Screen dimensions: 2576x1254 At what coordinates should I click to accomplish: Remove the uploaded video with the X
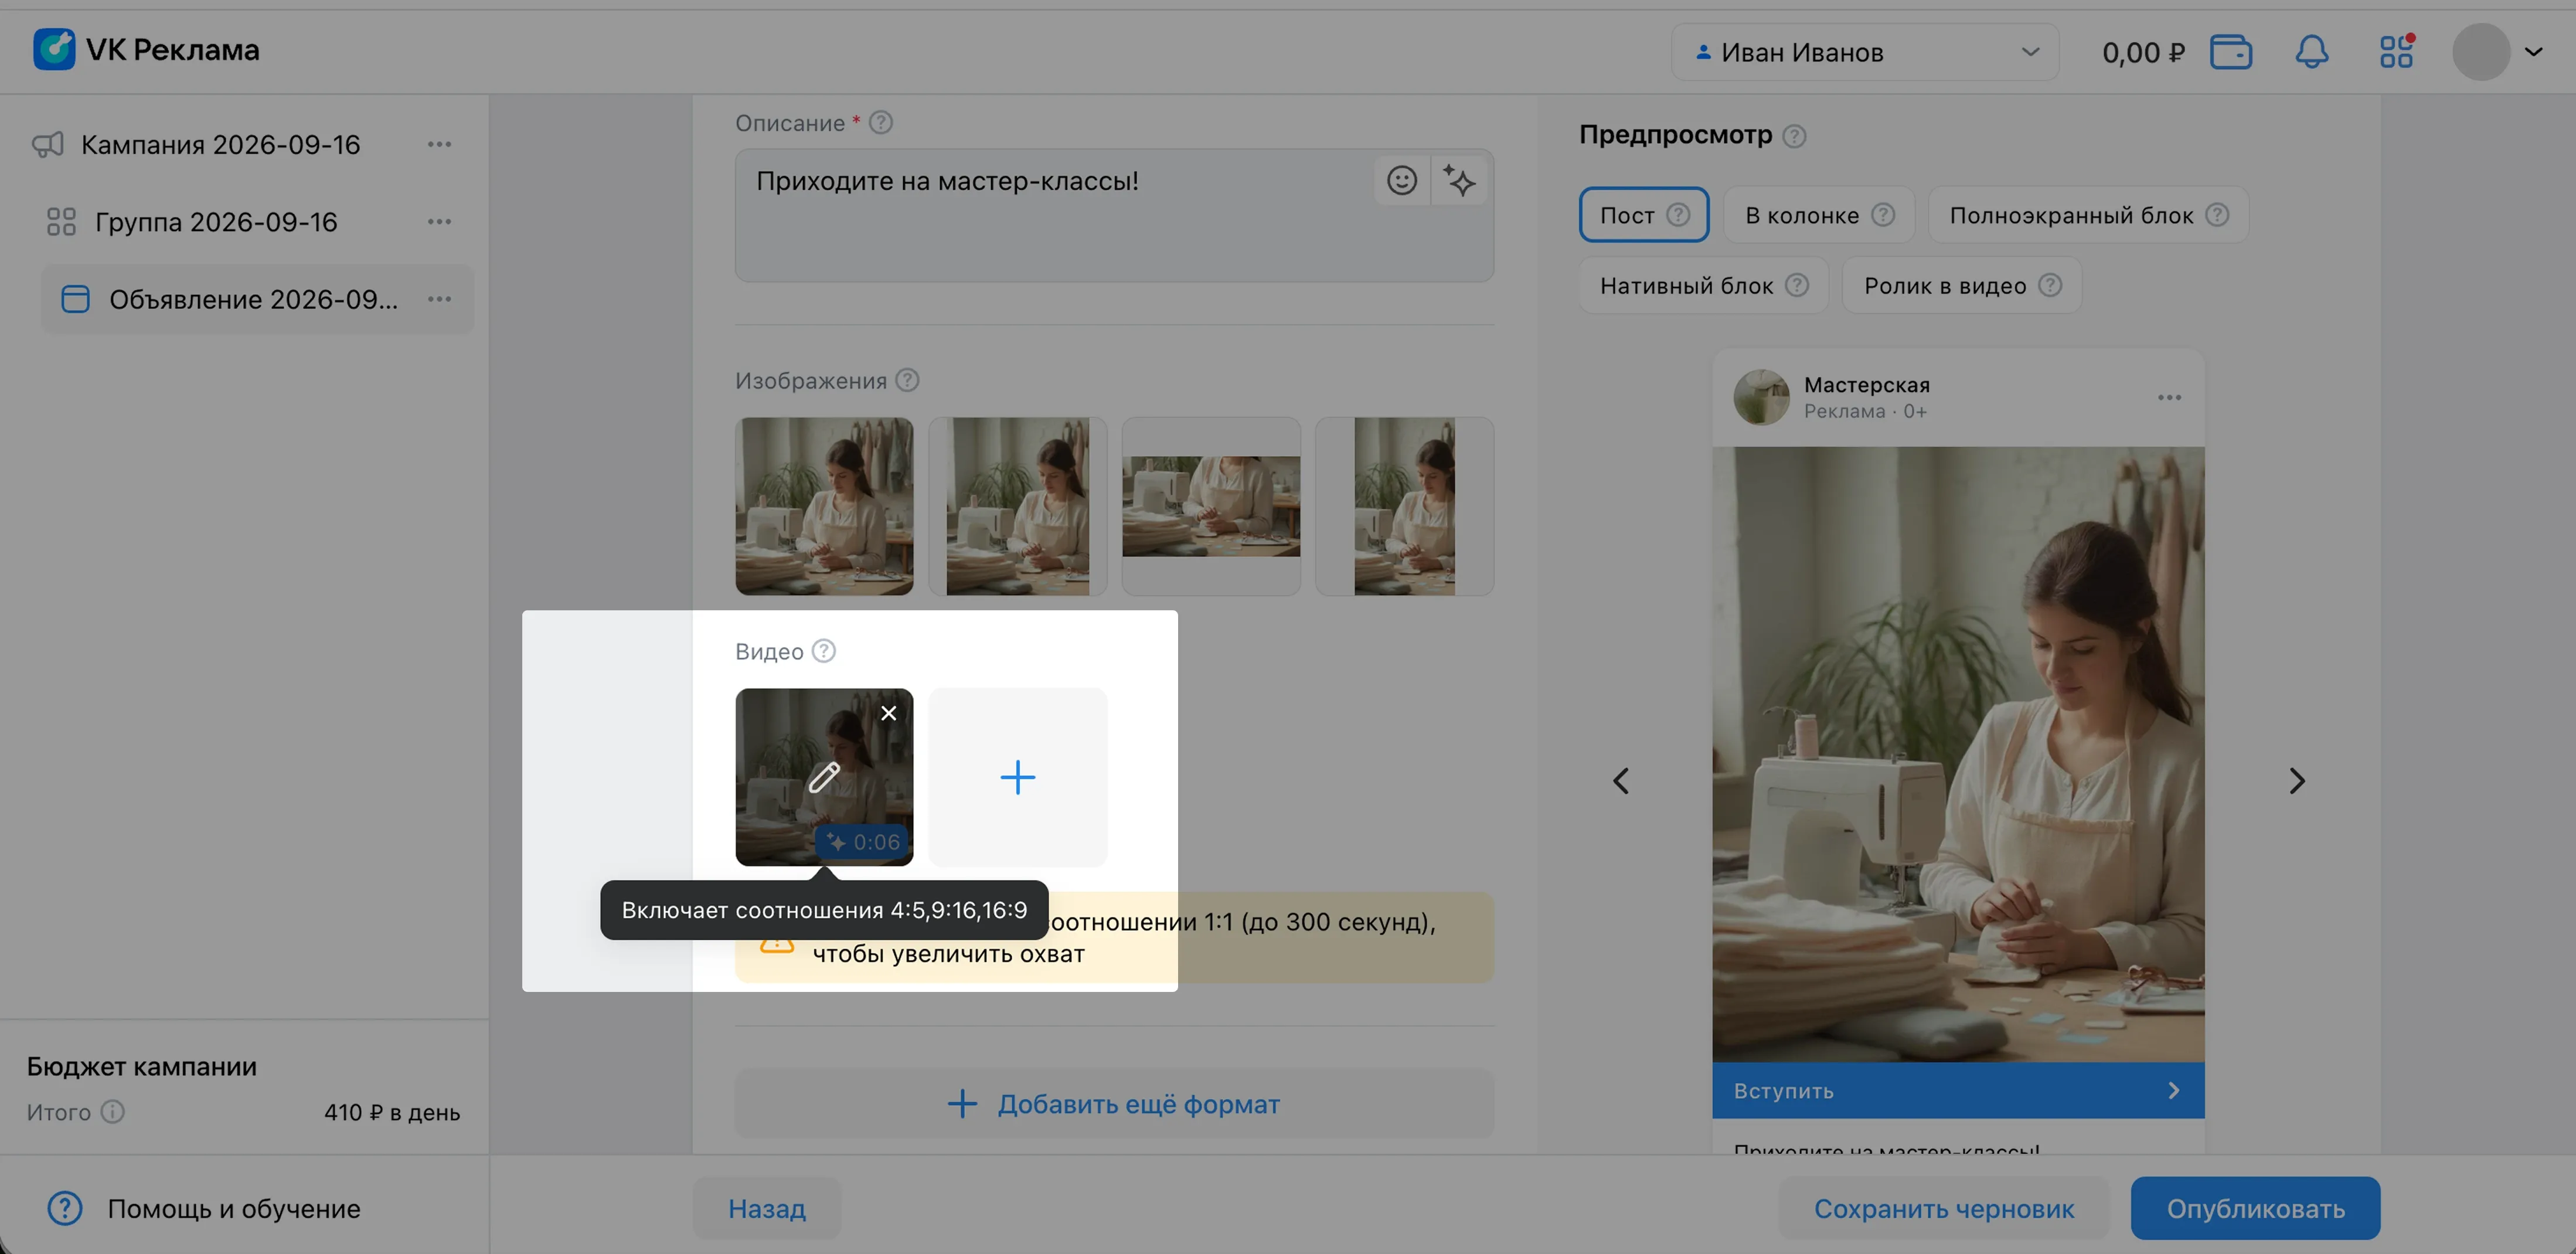(x=888, y=713)
